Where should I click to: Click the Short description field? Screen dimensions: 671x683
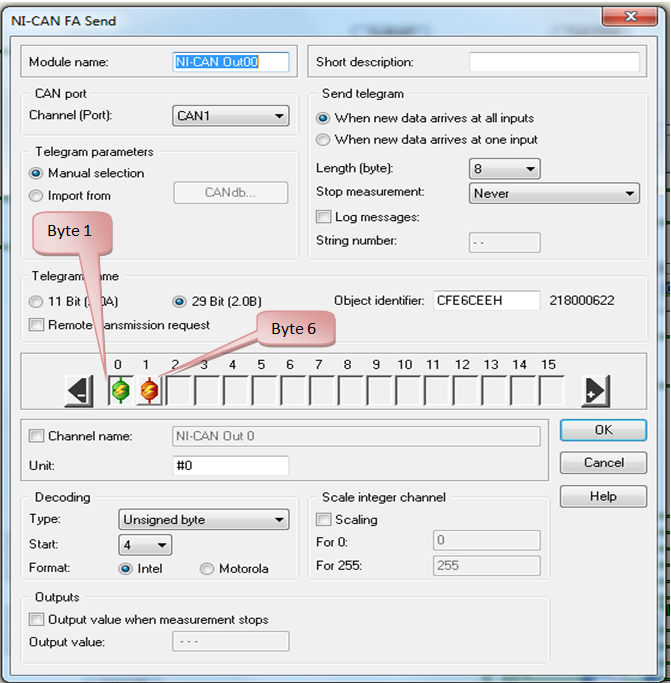pos(554,62)
